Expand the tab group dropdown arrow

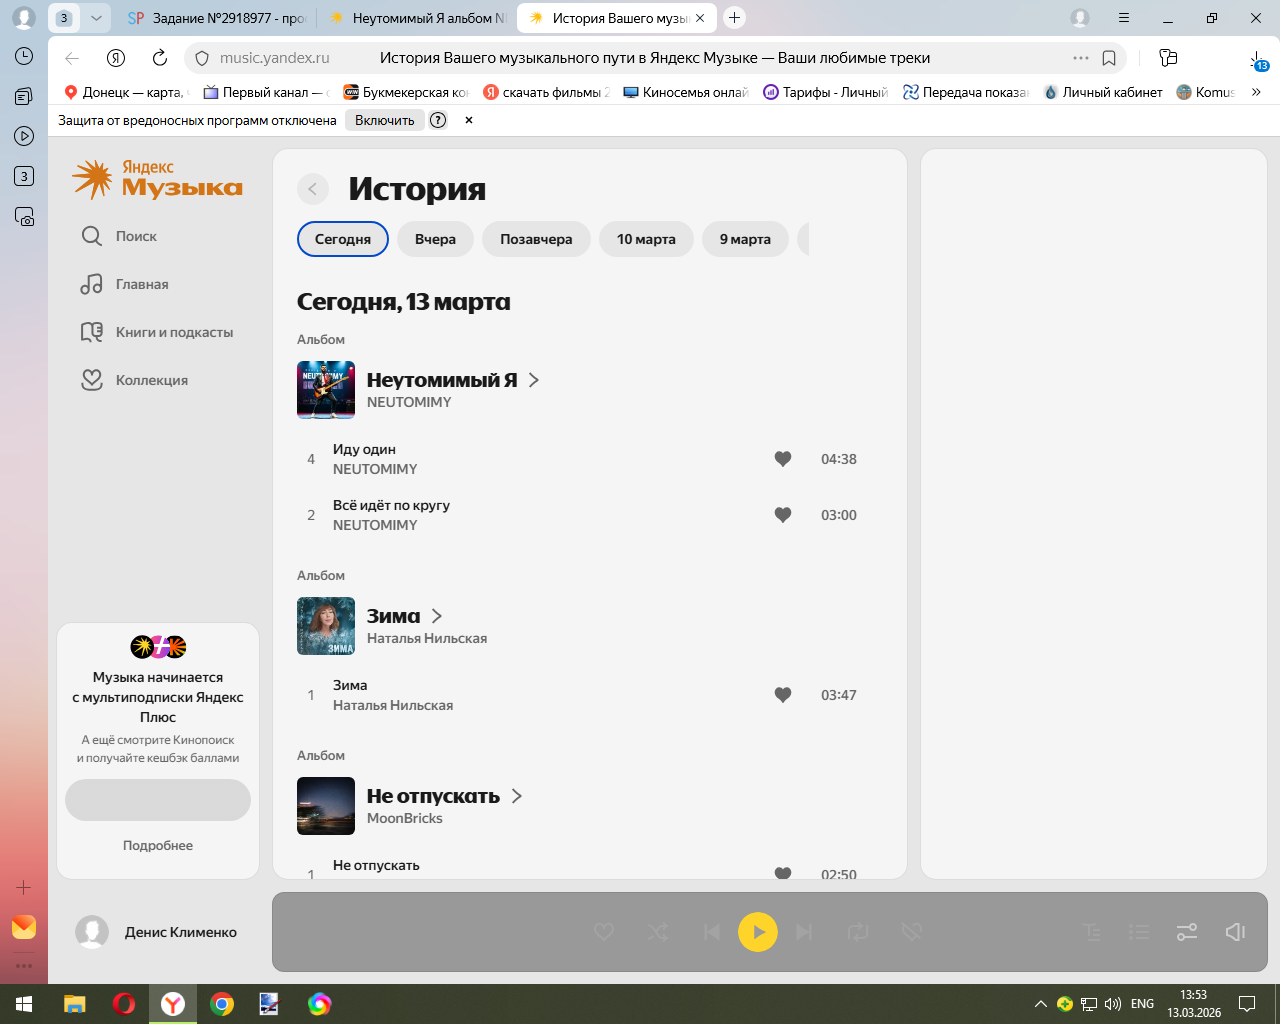[96, 18]
